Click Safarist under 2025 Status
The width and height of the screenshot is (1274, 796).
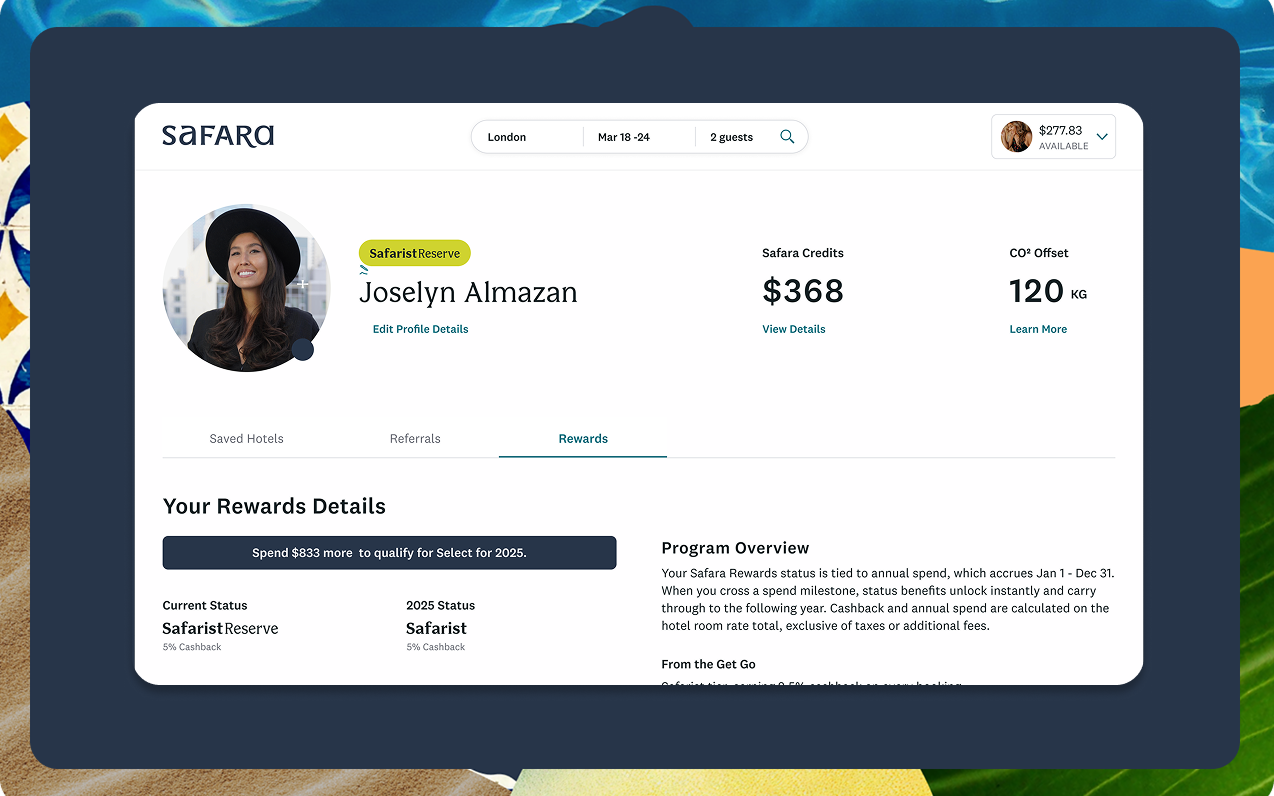click(436, 628)
